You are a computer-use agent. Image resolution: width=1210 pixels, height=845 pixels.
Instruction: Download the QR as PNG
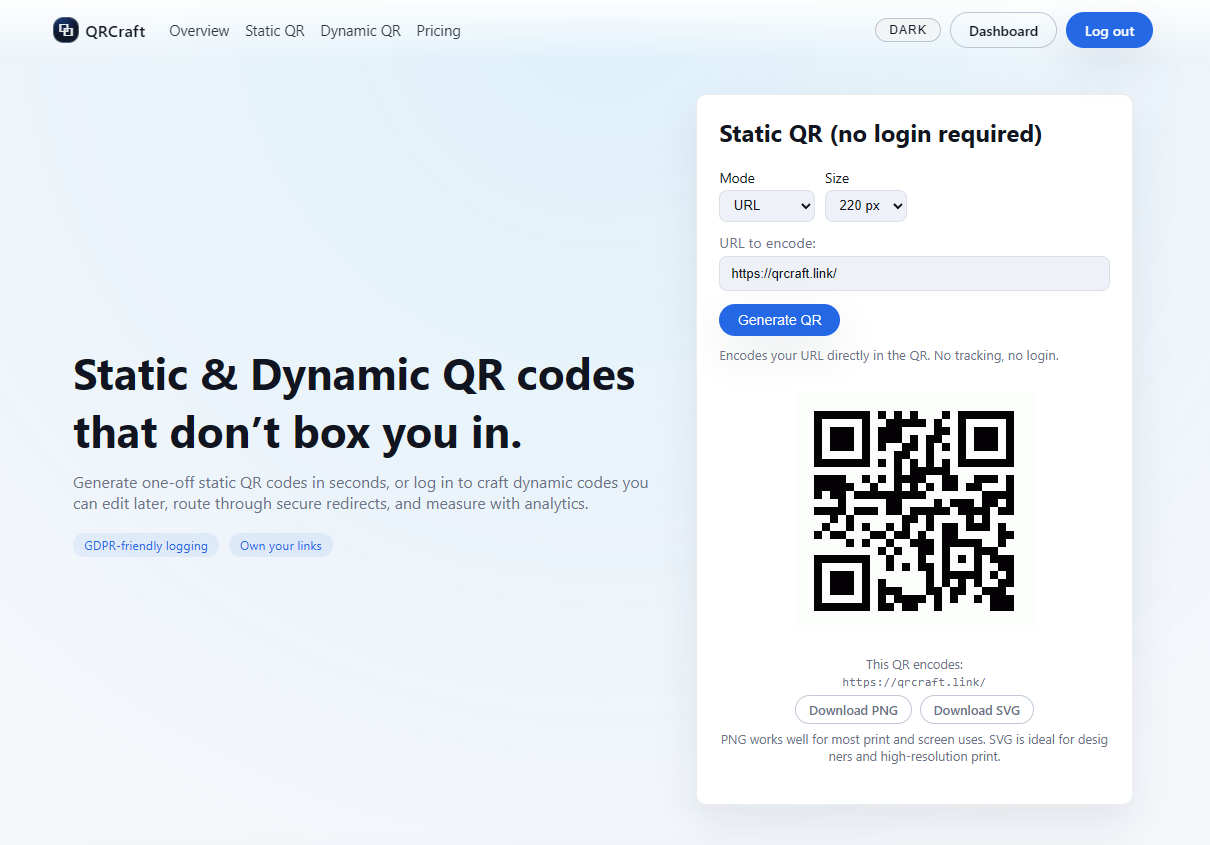coord(853,710)
